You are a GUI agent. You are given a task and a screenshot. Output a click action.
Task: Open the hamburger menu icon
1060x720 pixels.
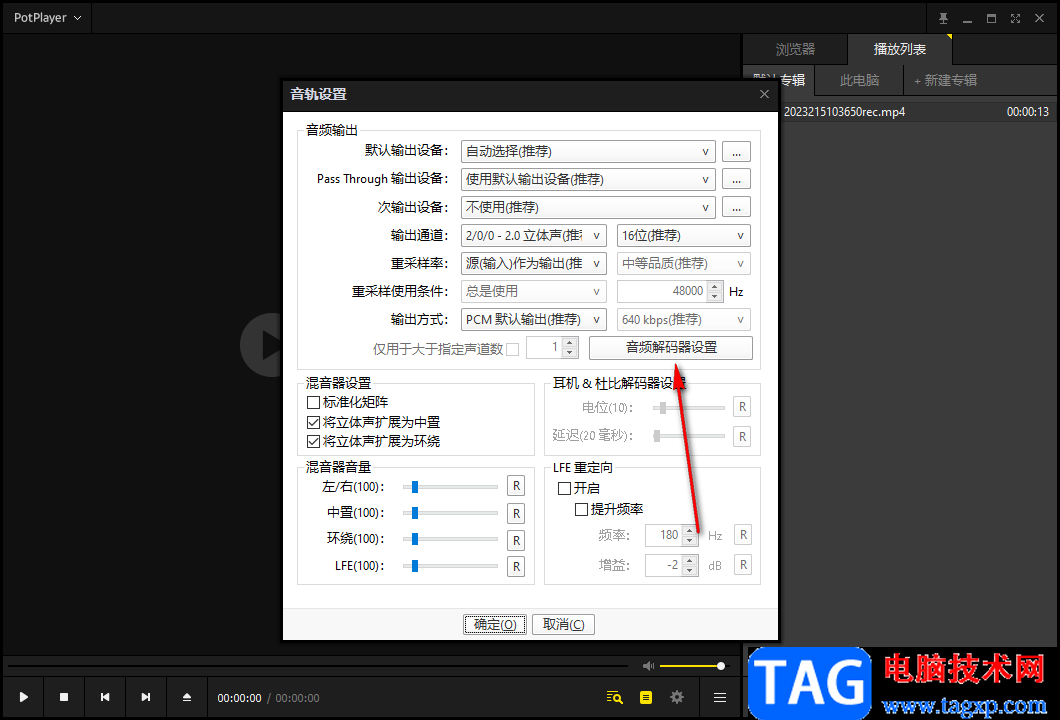tap(720, 697)
